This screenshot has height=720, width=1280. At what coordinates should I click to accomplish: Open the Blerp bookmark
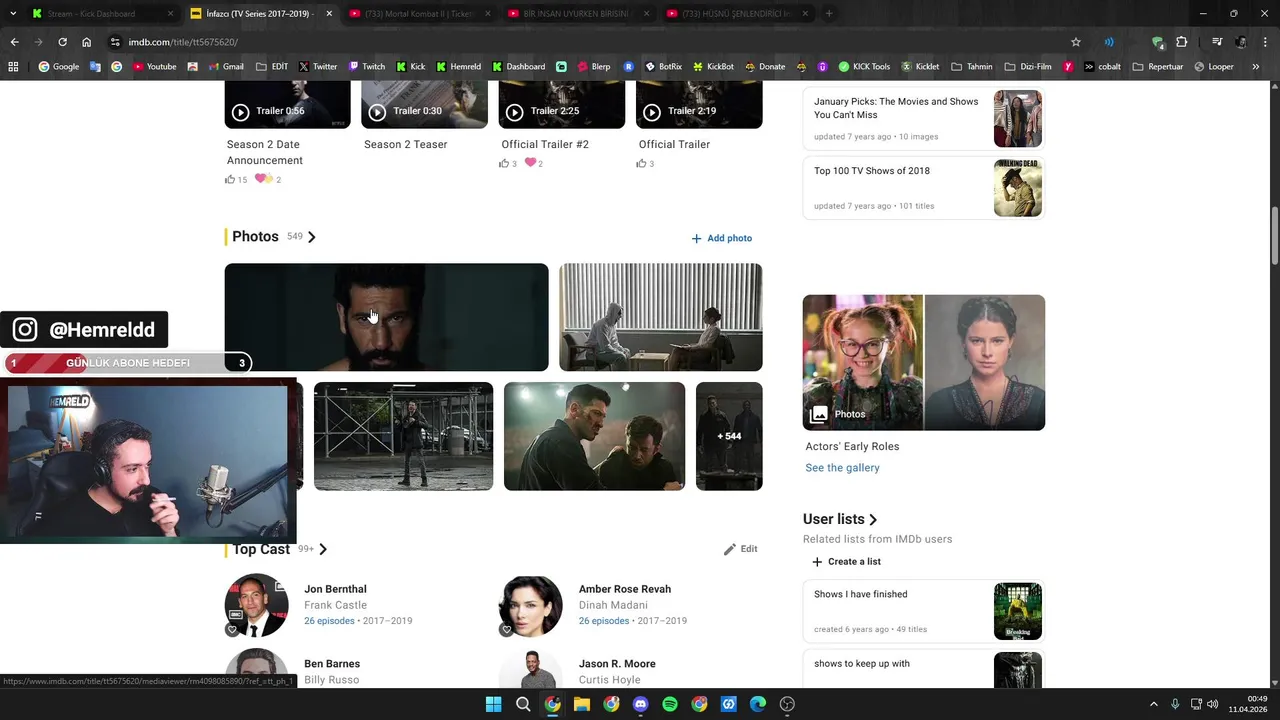click(593, 67)
